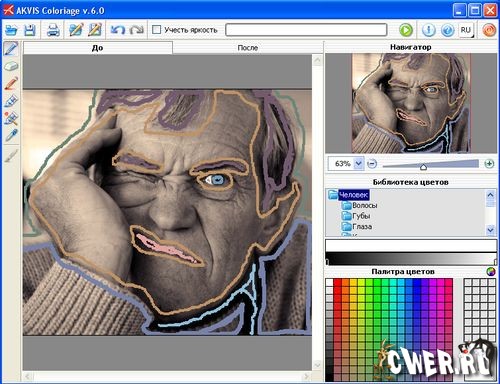
Task: Click the Save floppy disk icon
Action: 30,30
